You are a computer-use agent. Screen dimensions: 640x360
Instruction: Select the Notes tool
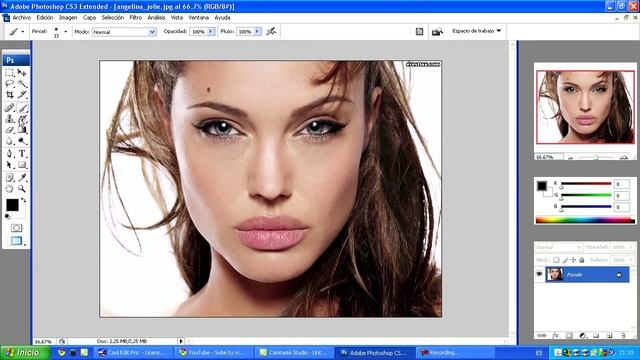(9, 178)
